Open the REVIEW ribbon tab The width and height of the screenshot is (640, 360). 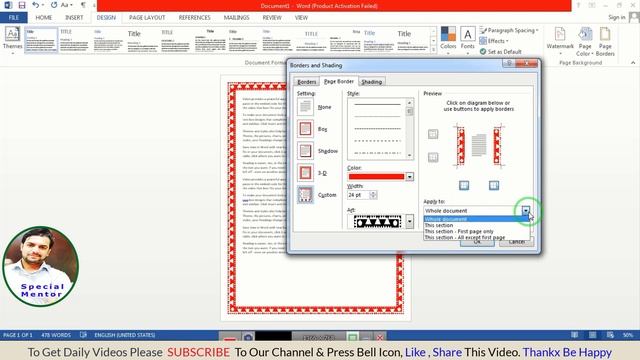(272, 18)
